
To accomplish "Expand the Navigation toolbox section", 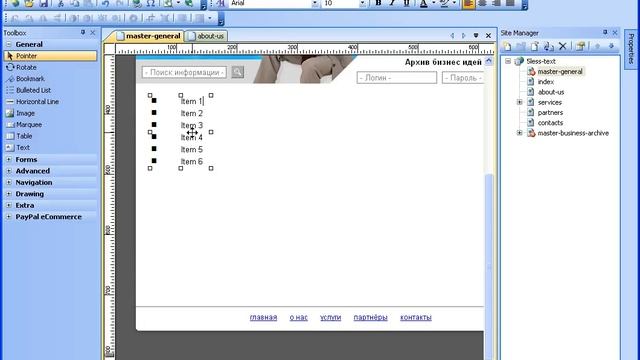I will (x=9, y=182).
